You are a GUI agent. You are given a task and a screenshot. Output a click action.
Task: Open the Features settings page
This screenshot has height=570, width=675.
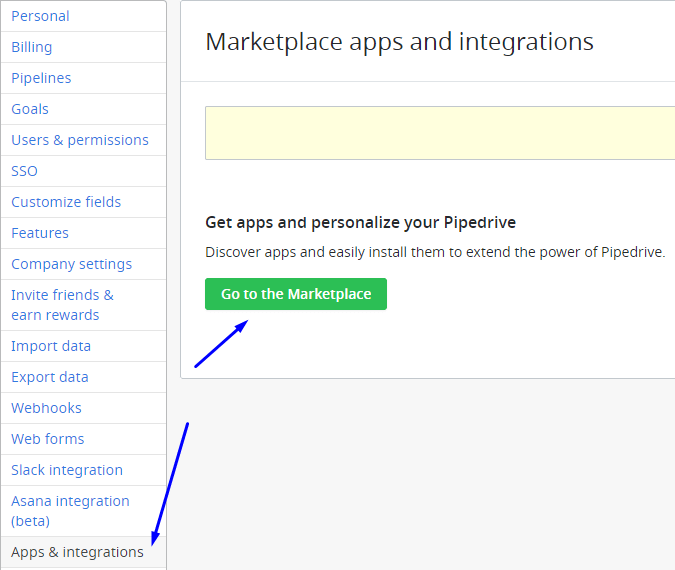(x=40, y=233)
